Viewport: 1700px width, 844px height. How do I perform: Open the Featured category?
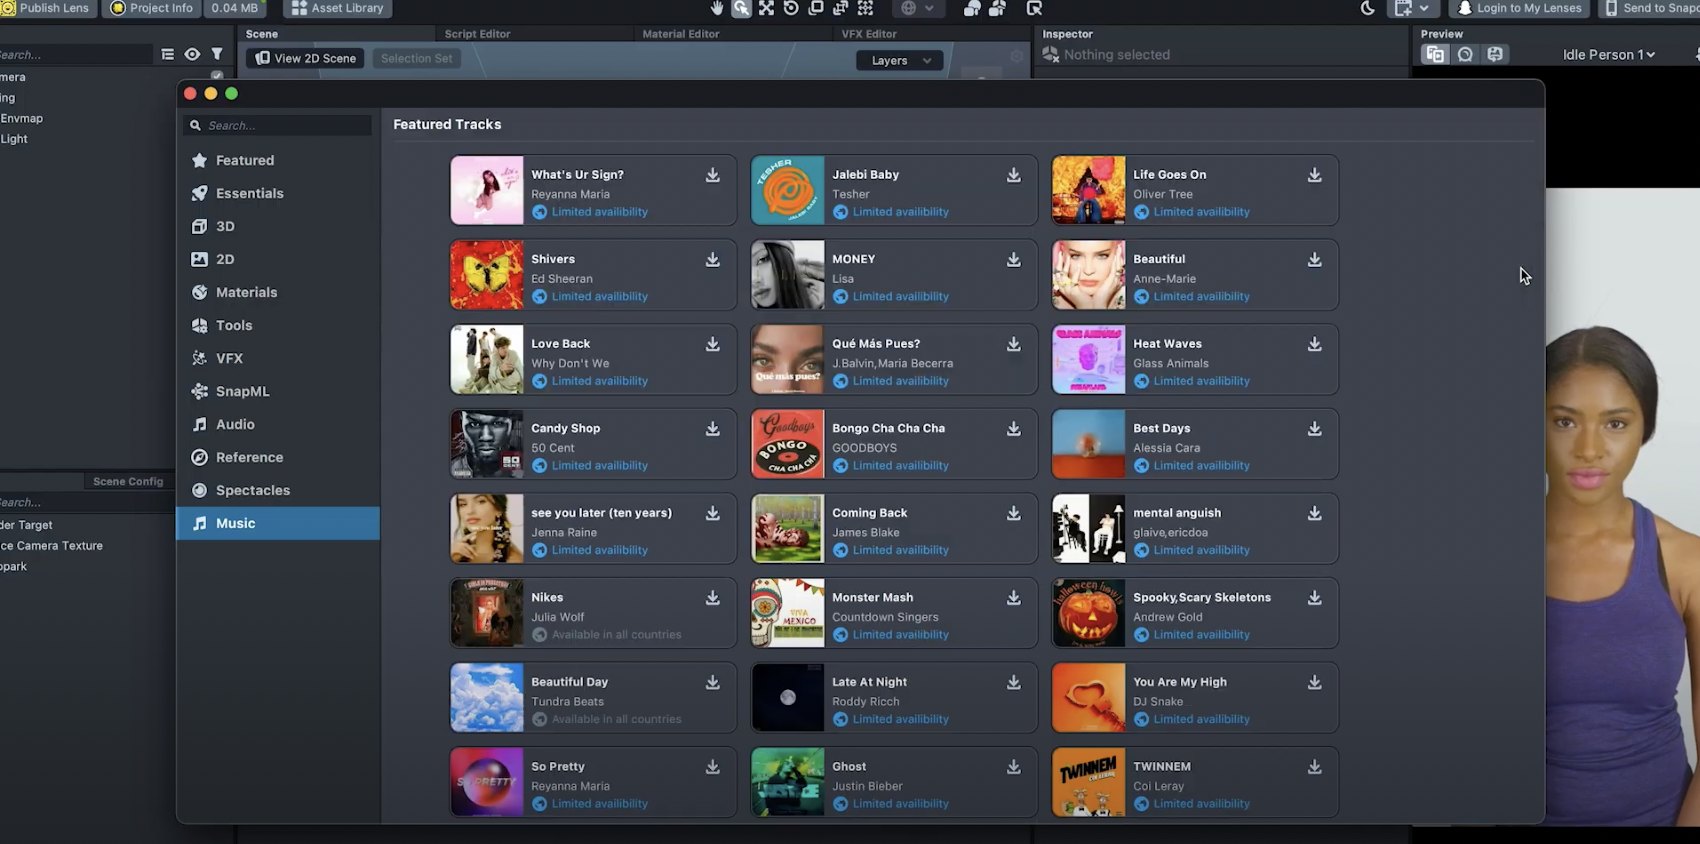pyautogui.click(x=278, y=160)
